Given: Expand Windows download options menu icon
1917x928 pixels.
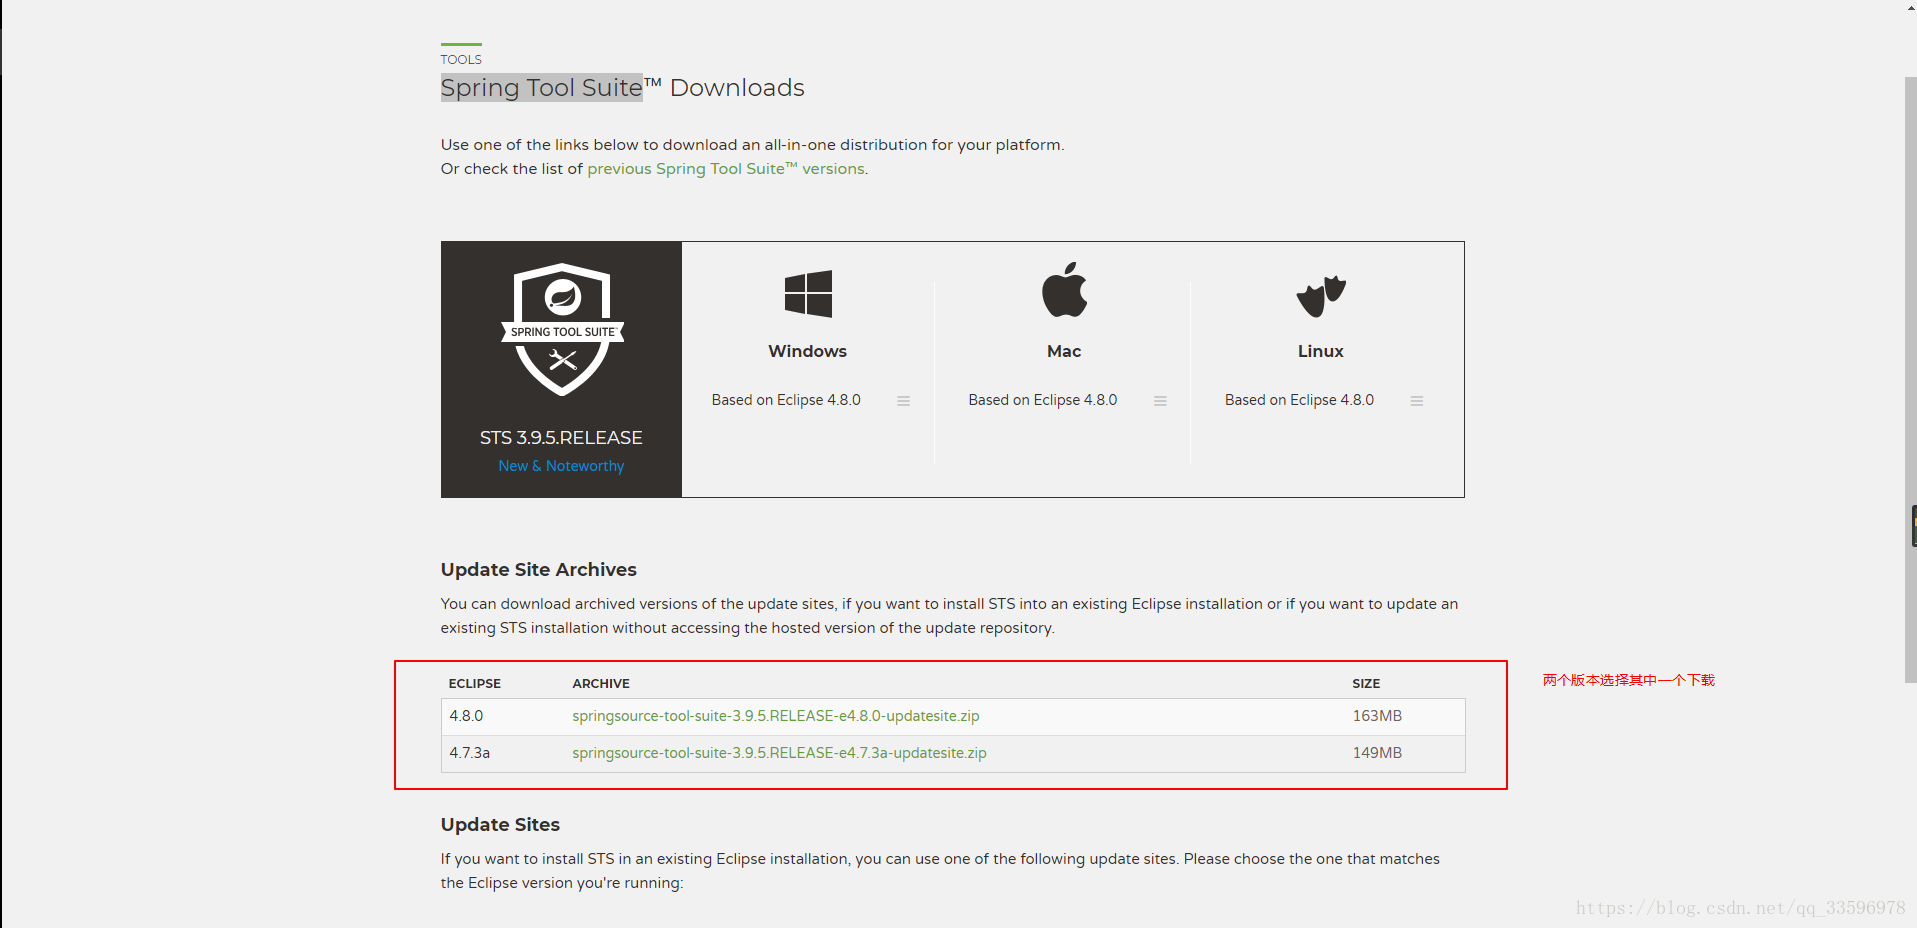Looking at the screenshot, I should pyautogui.click(x=903, y=401).
